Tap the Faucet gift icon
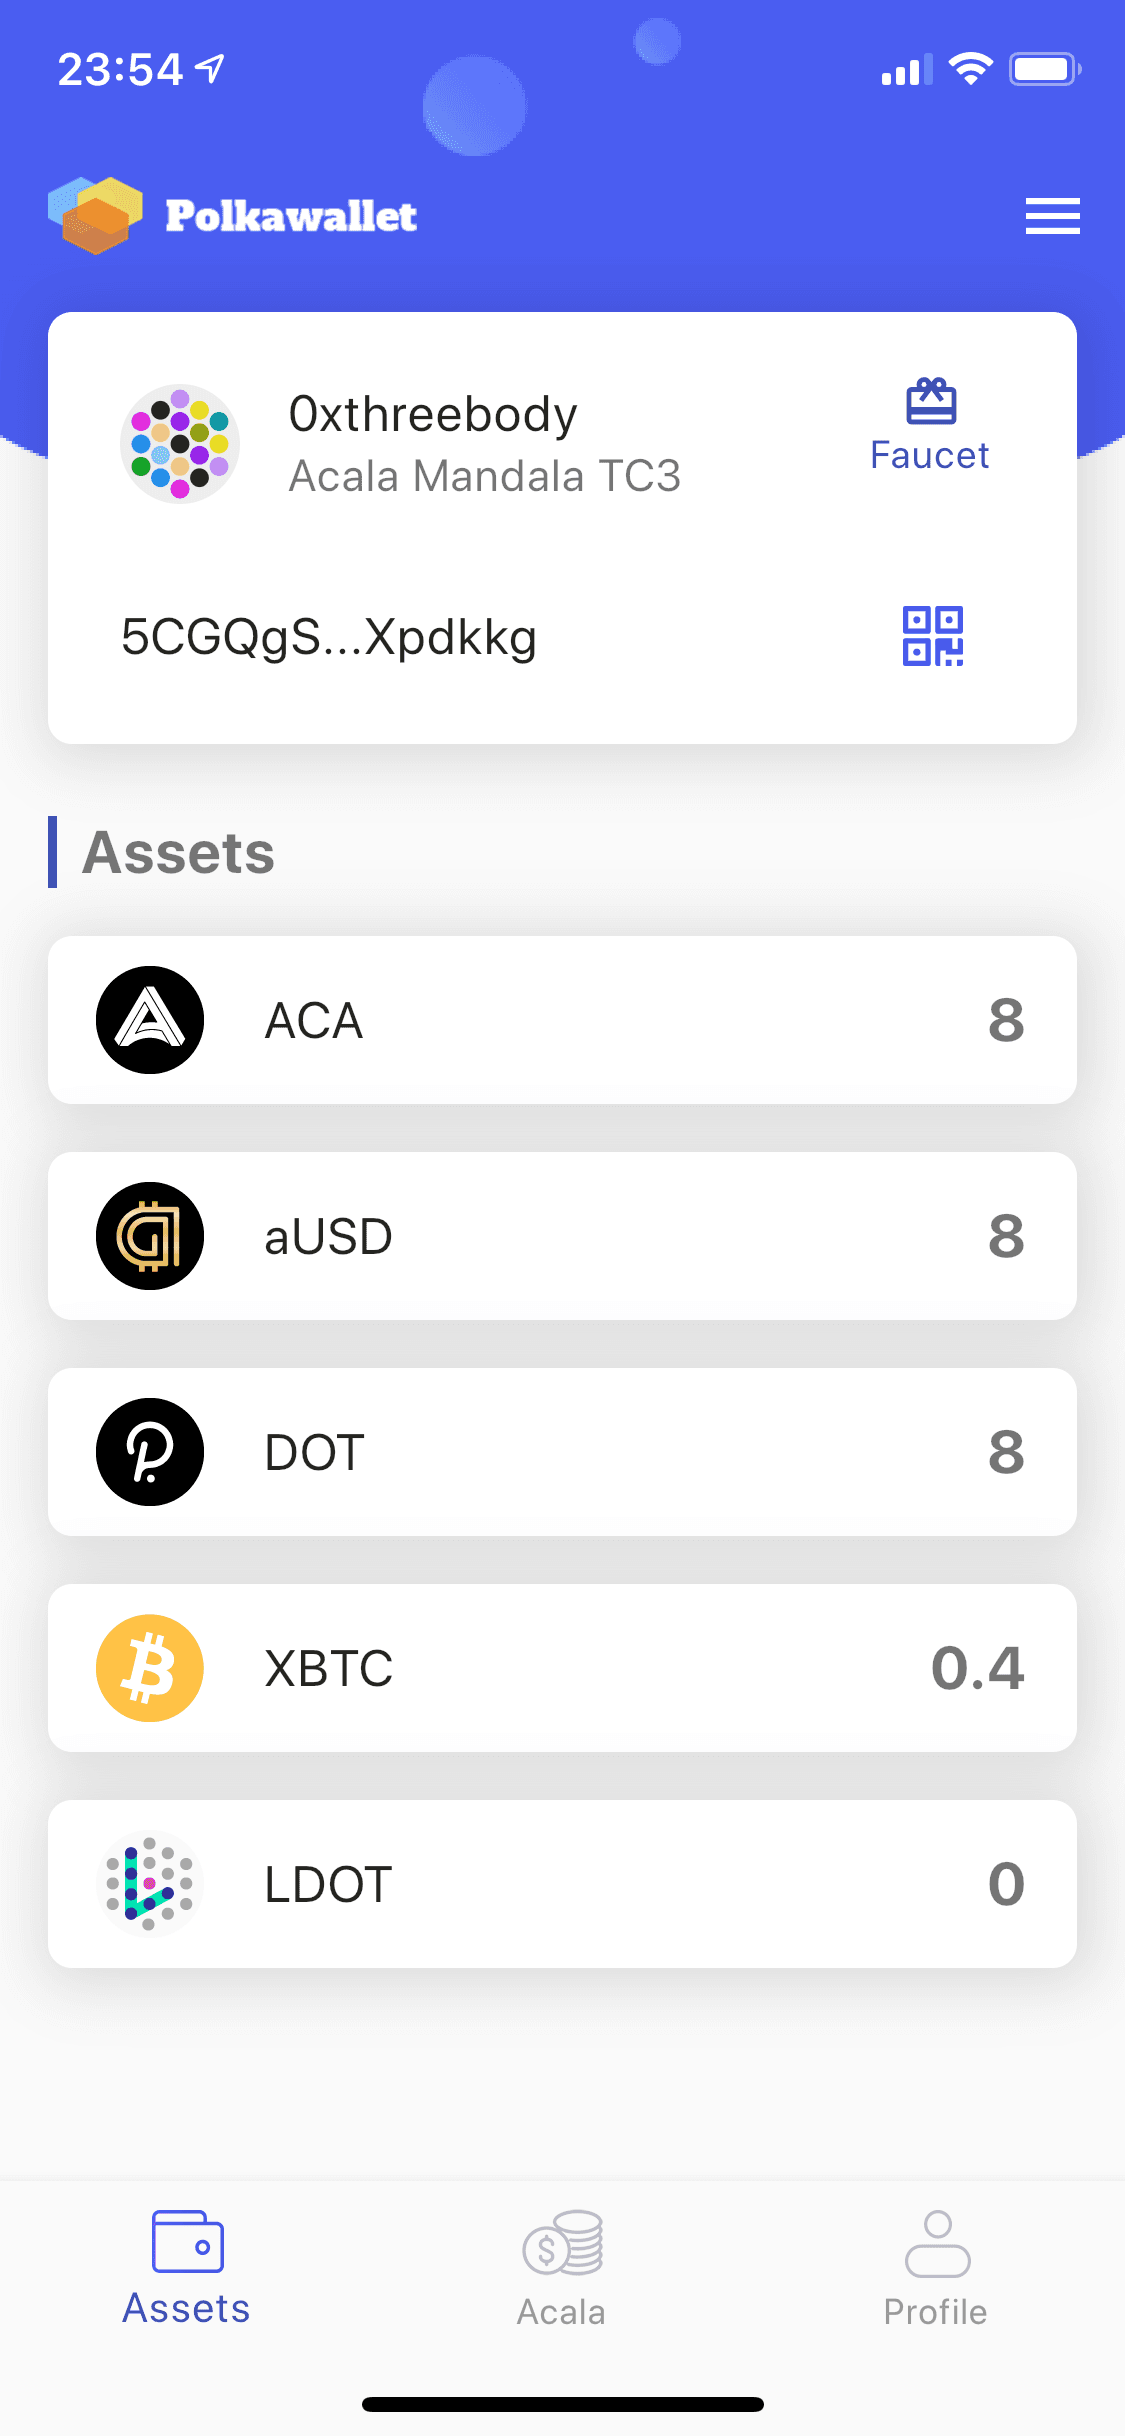This screenshot has height=2436, width=1125. 931,401
